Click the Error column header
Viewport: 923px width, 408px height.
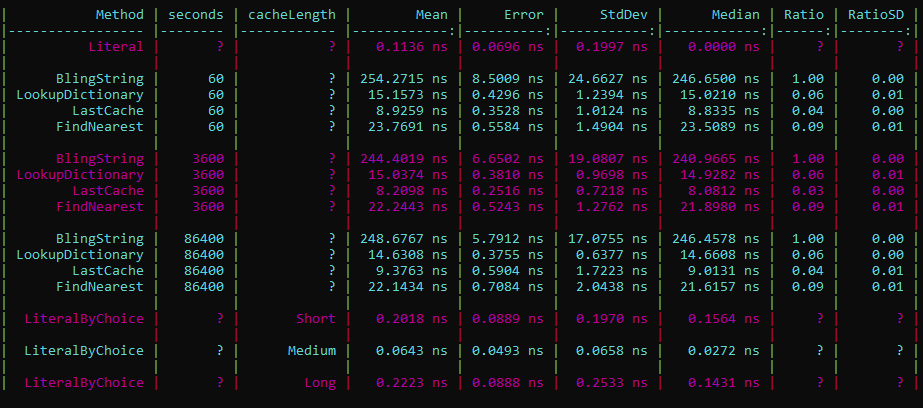point(524,15)
